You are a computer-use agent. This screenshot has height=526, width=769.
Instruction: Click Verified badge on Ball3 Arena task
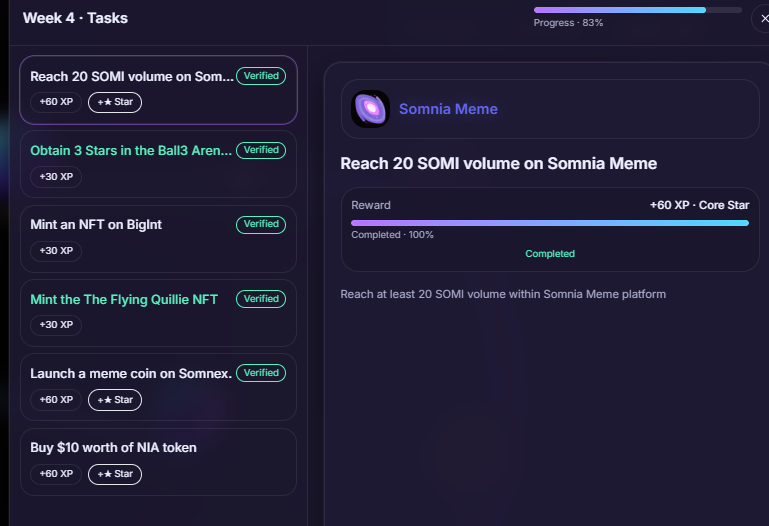(x=261, y=150)
